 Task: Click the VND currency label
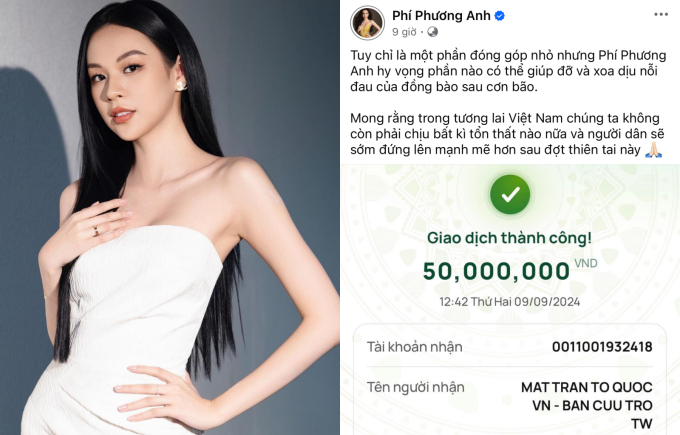pos(586,263)
